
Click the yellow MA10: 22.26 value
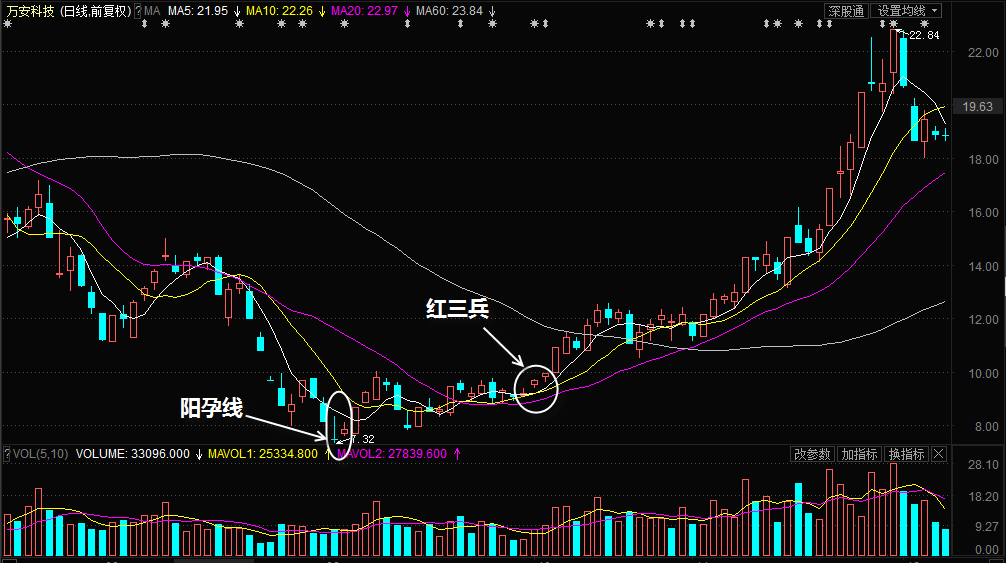(279, 11)
